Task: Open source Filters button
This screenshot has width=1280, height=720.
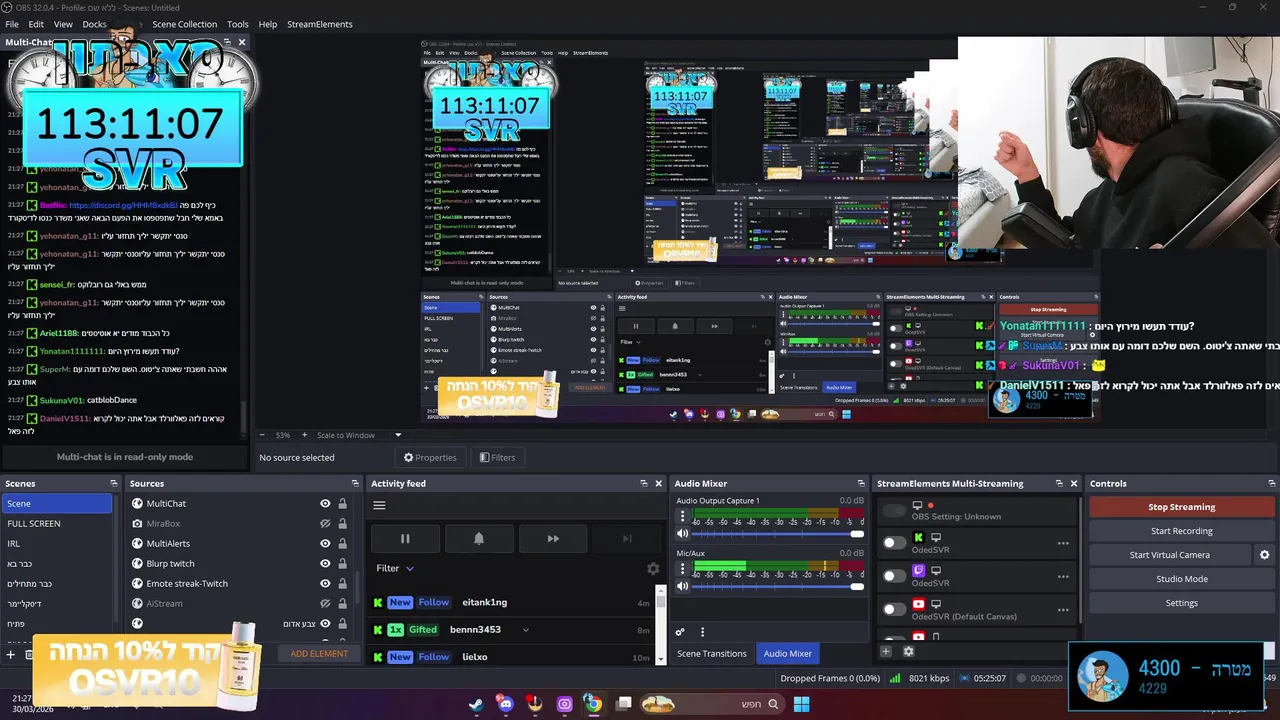Action: point(497,458)
